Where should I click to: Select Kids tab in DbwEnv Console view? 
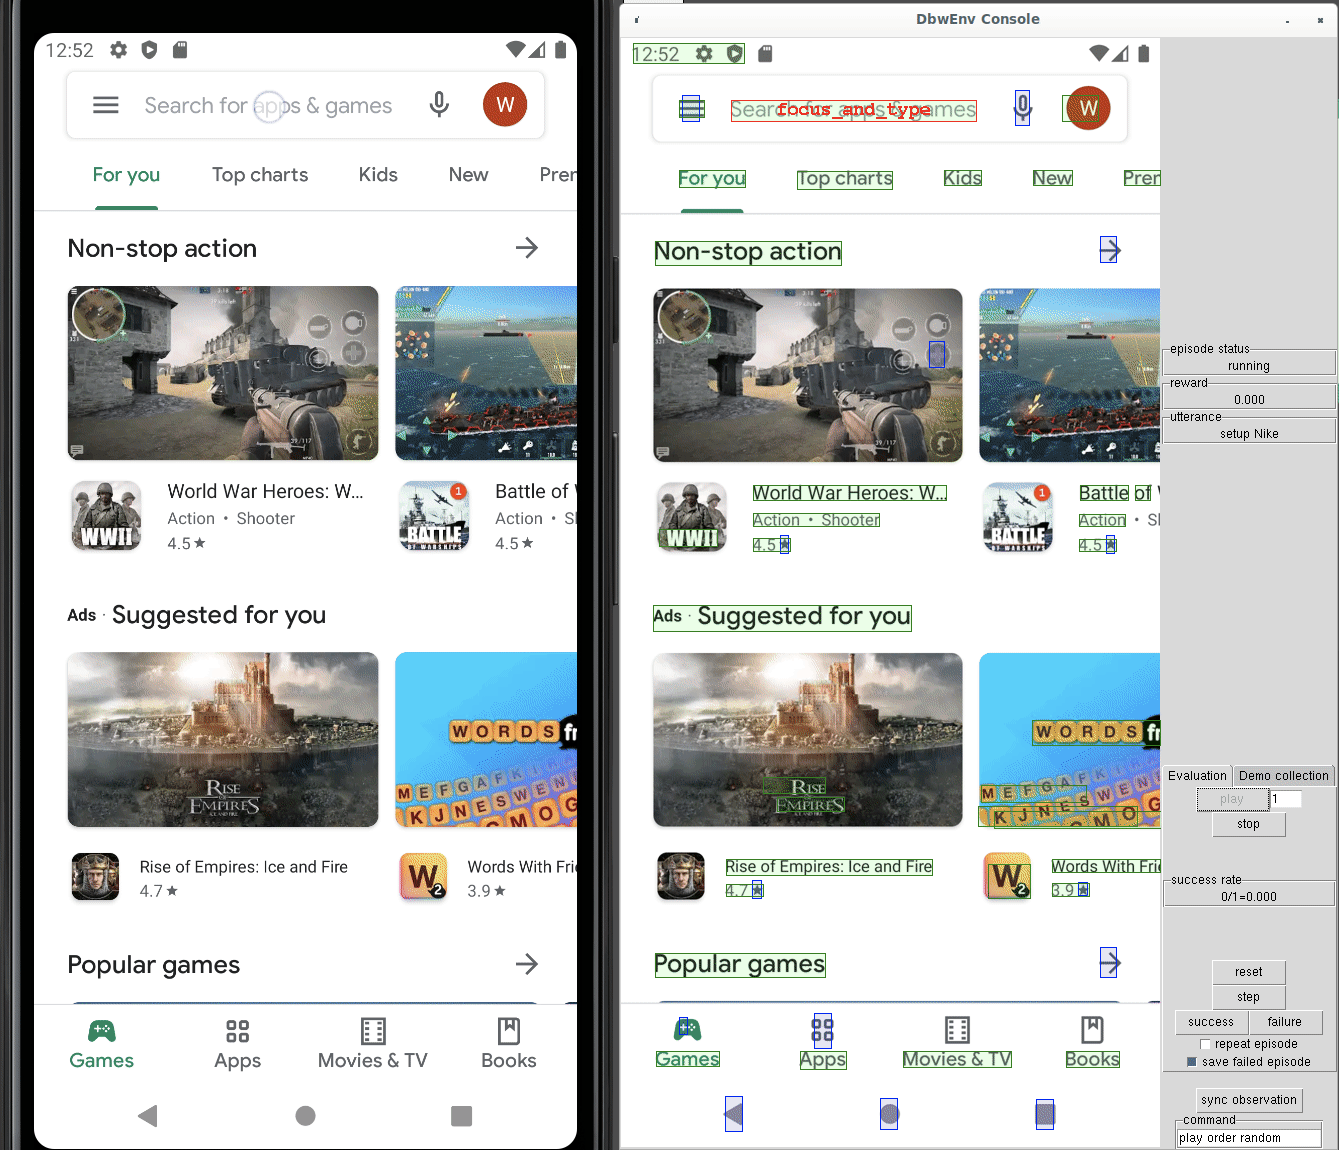pyautogui.click(x=962, y=178)
